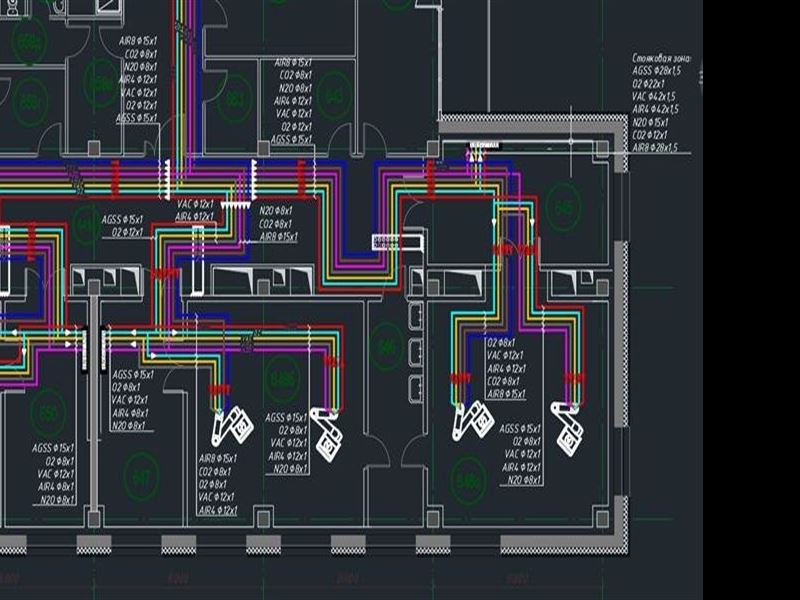Image resolution: width=800 pixels, height=600 pixels.
Task: Click the checkered hatched wall at the top right
Action: tap(530, 123)
